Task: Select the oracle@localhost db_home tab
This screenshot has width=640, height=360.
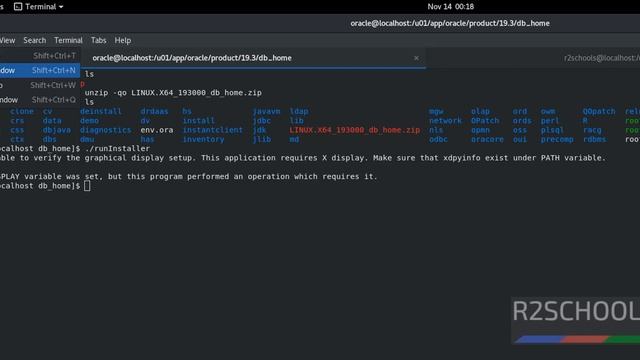Action: [253, 58]
